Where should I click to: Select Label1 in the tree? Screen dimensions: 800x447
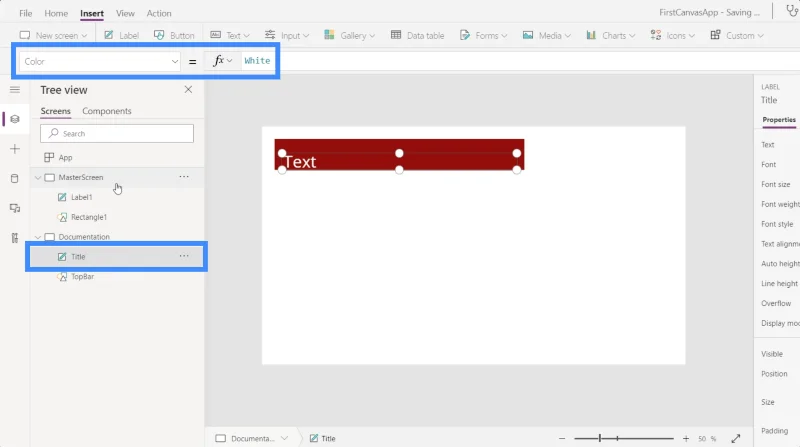tap(82, 197)
